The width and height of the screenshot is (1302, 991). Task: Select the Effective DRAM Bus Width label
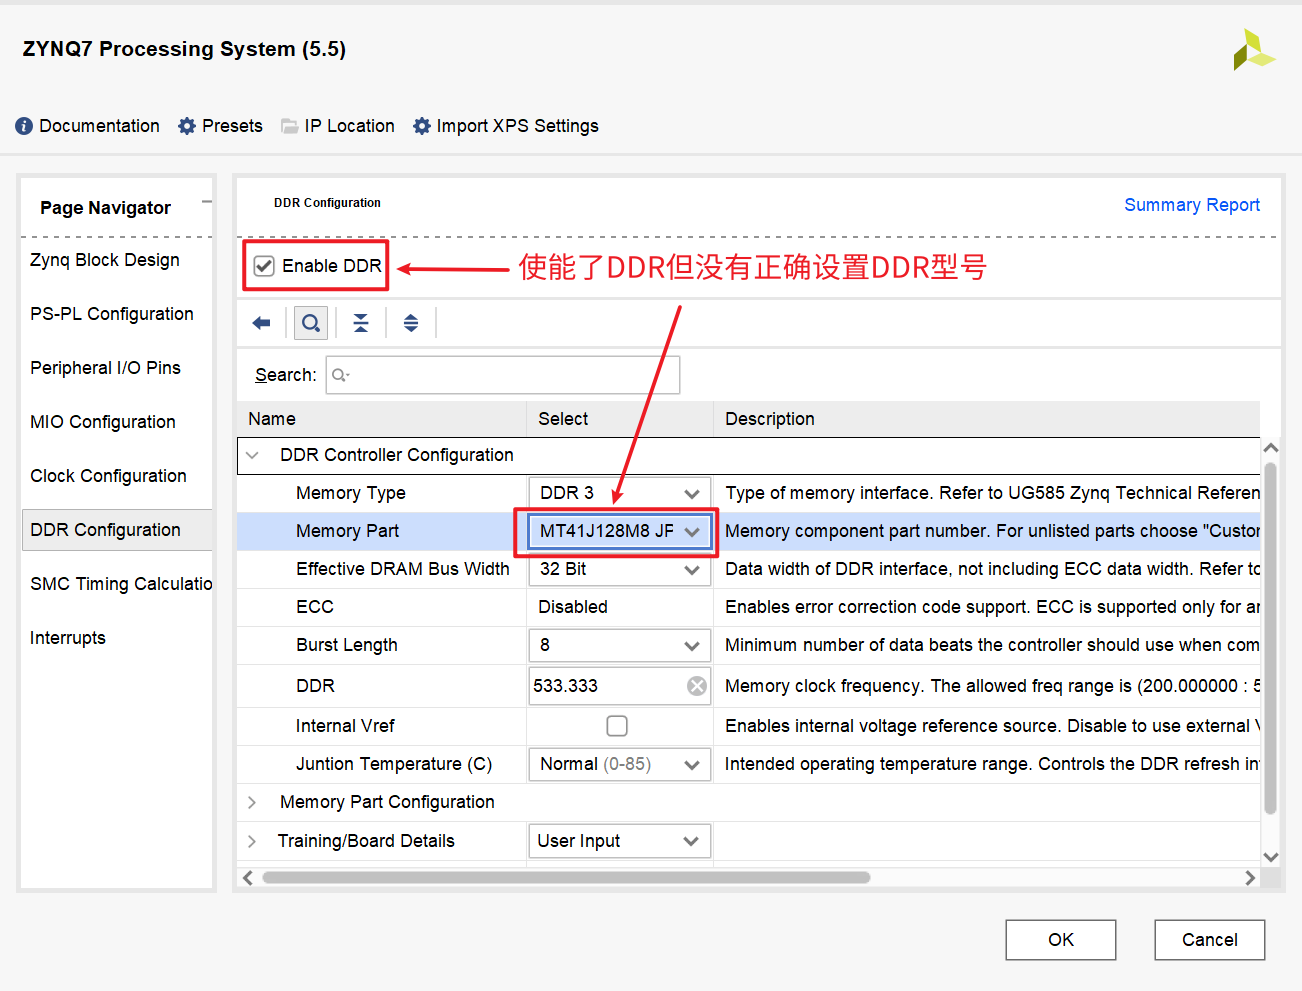403,569
